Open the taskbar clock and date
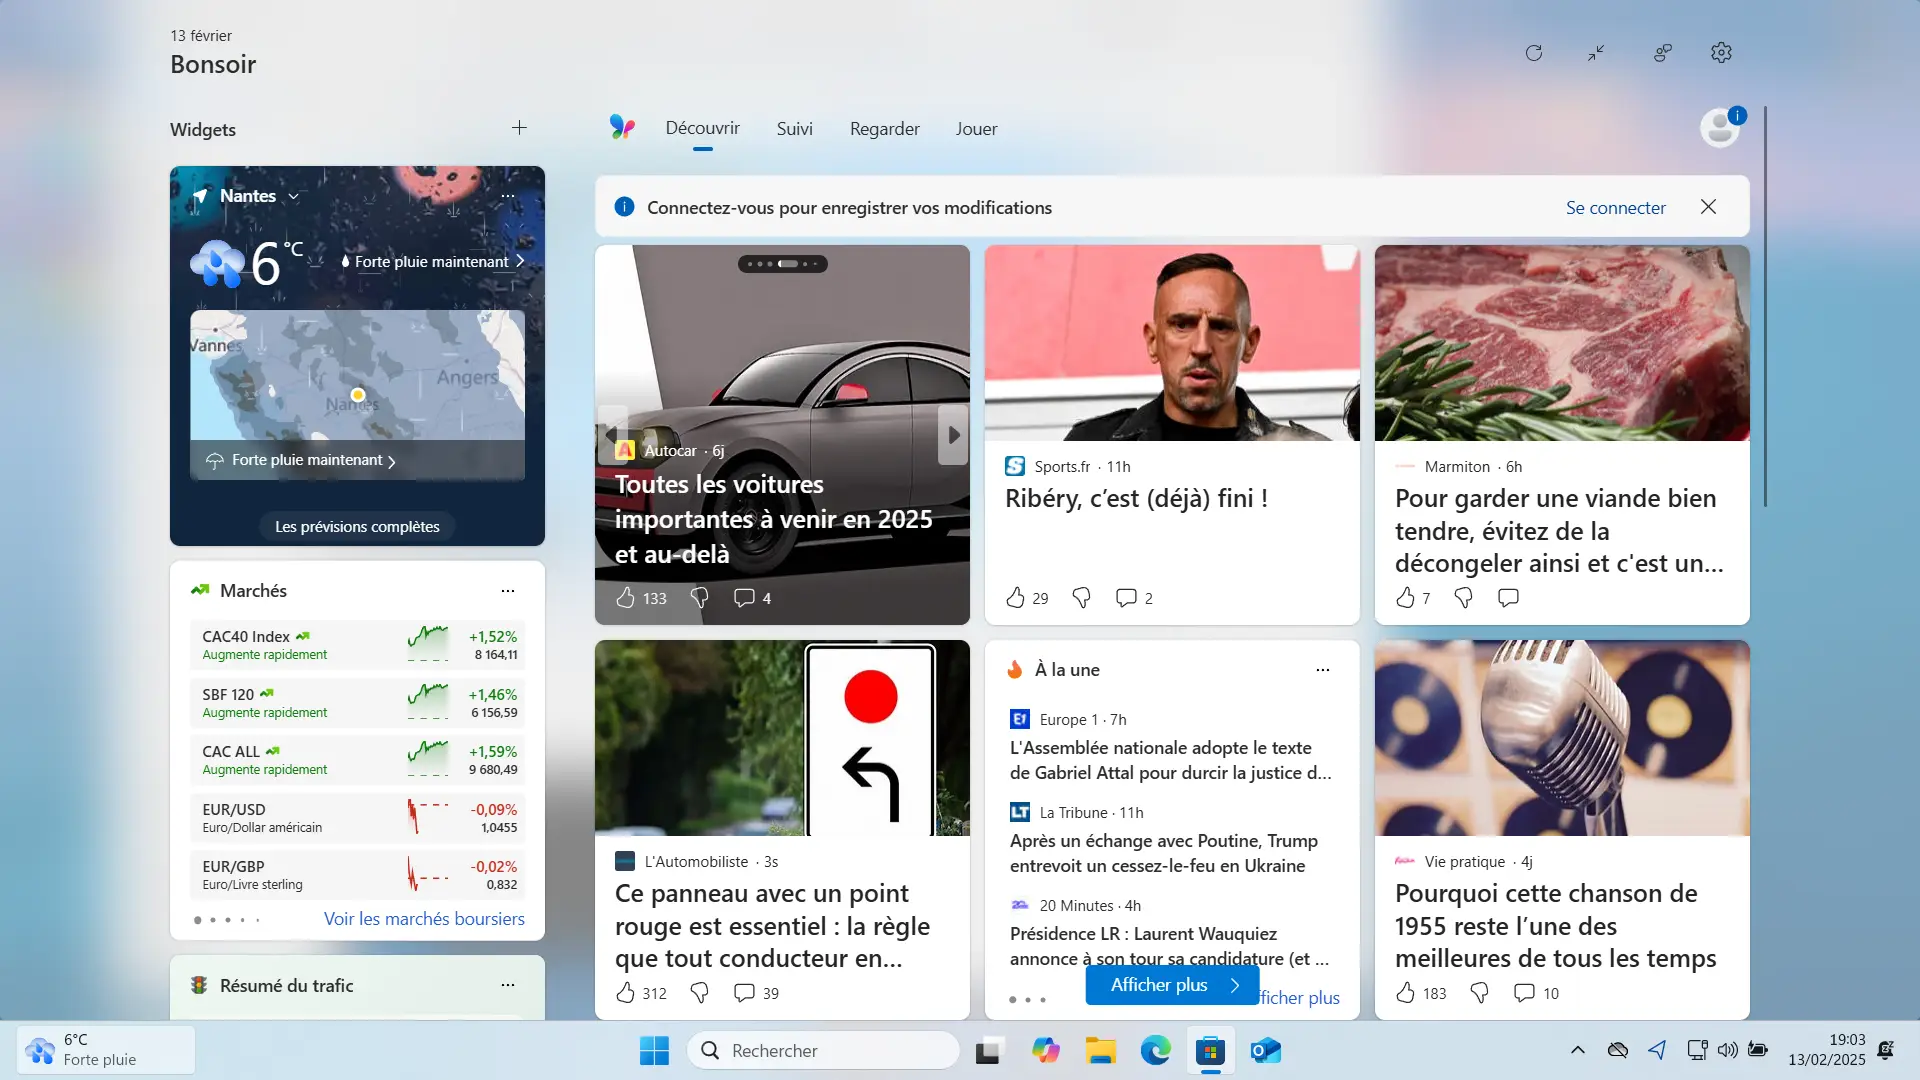 [1826, 1050]
